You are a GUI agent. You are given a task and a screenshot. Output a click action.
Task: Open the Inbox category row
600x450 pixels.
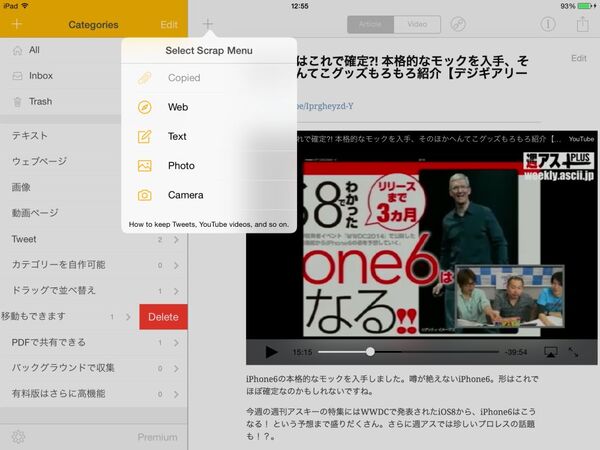click(x=60, y=76)
